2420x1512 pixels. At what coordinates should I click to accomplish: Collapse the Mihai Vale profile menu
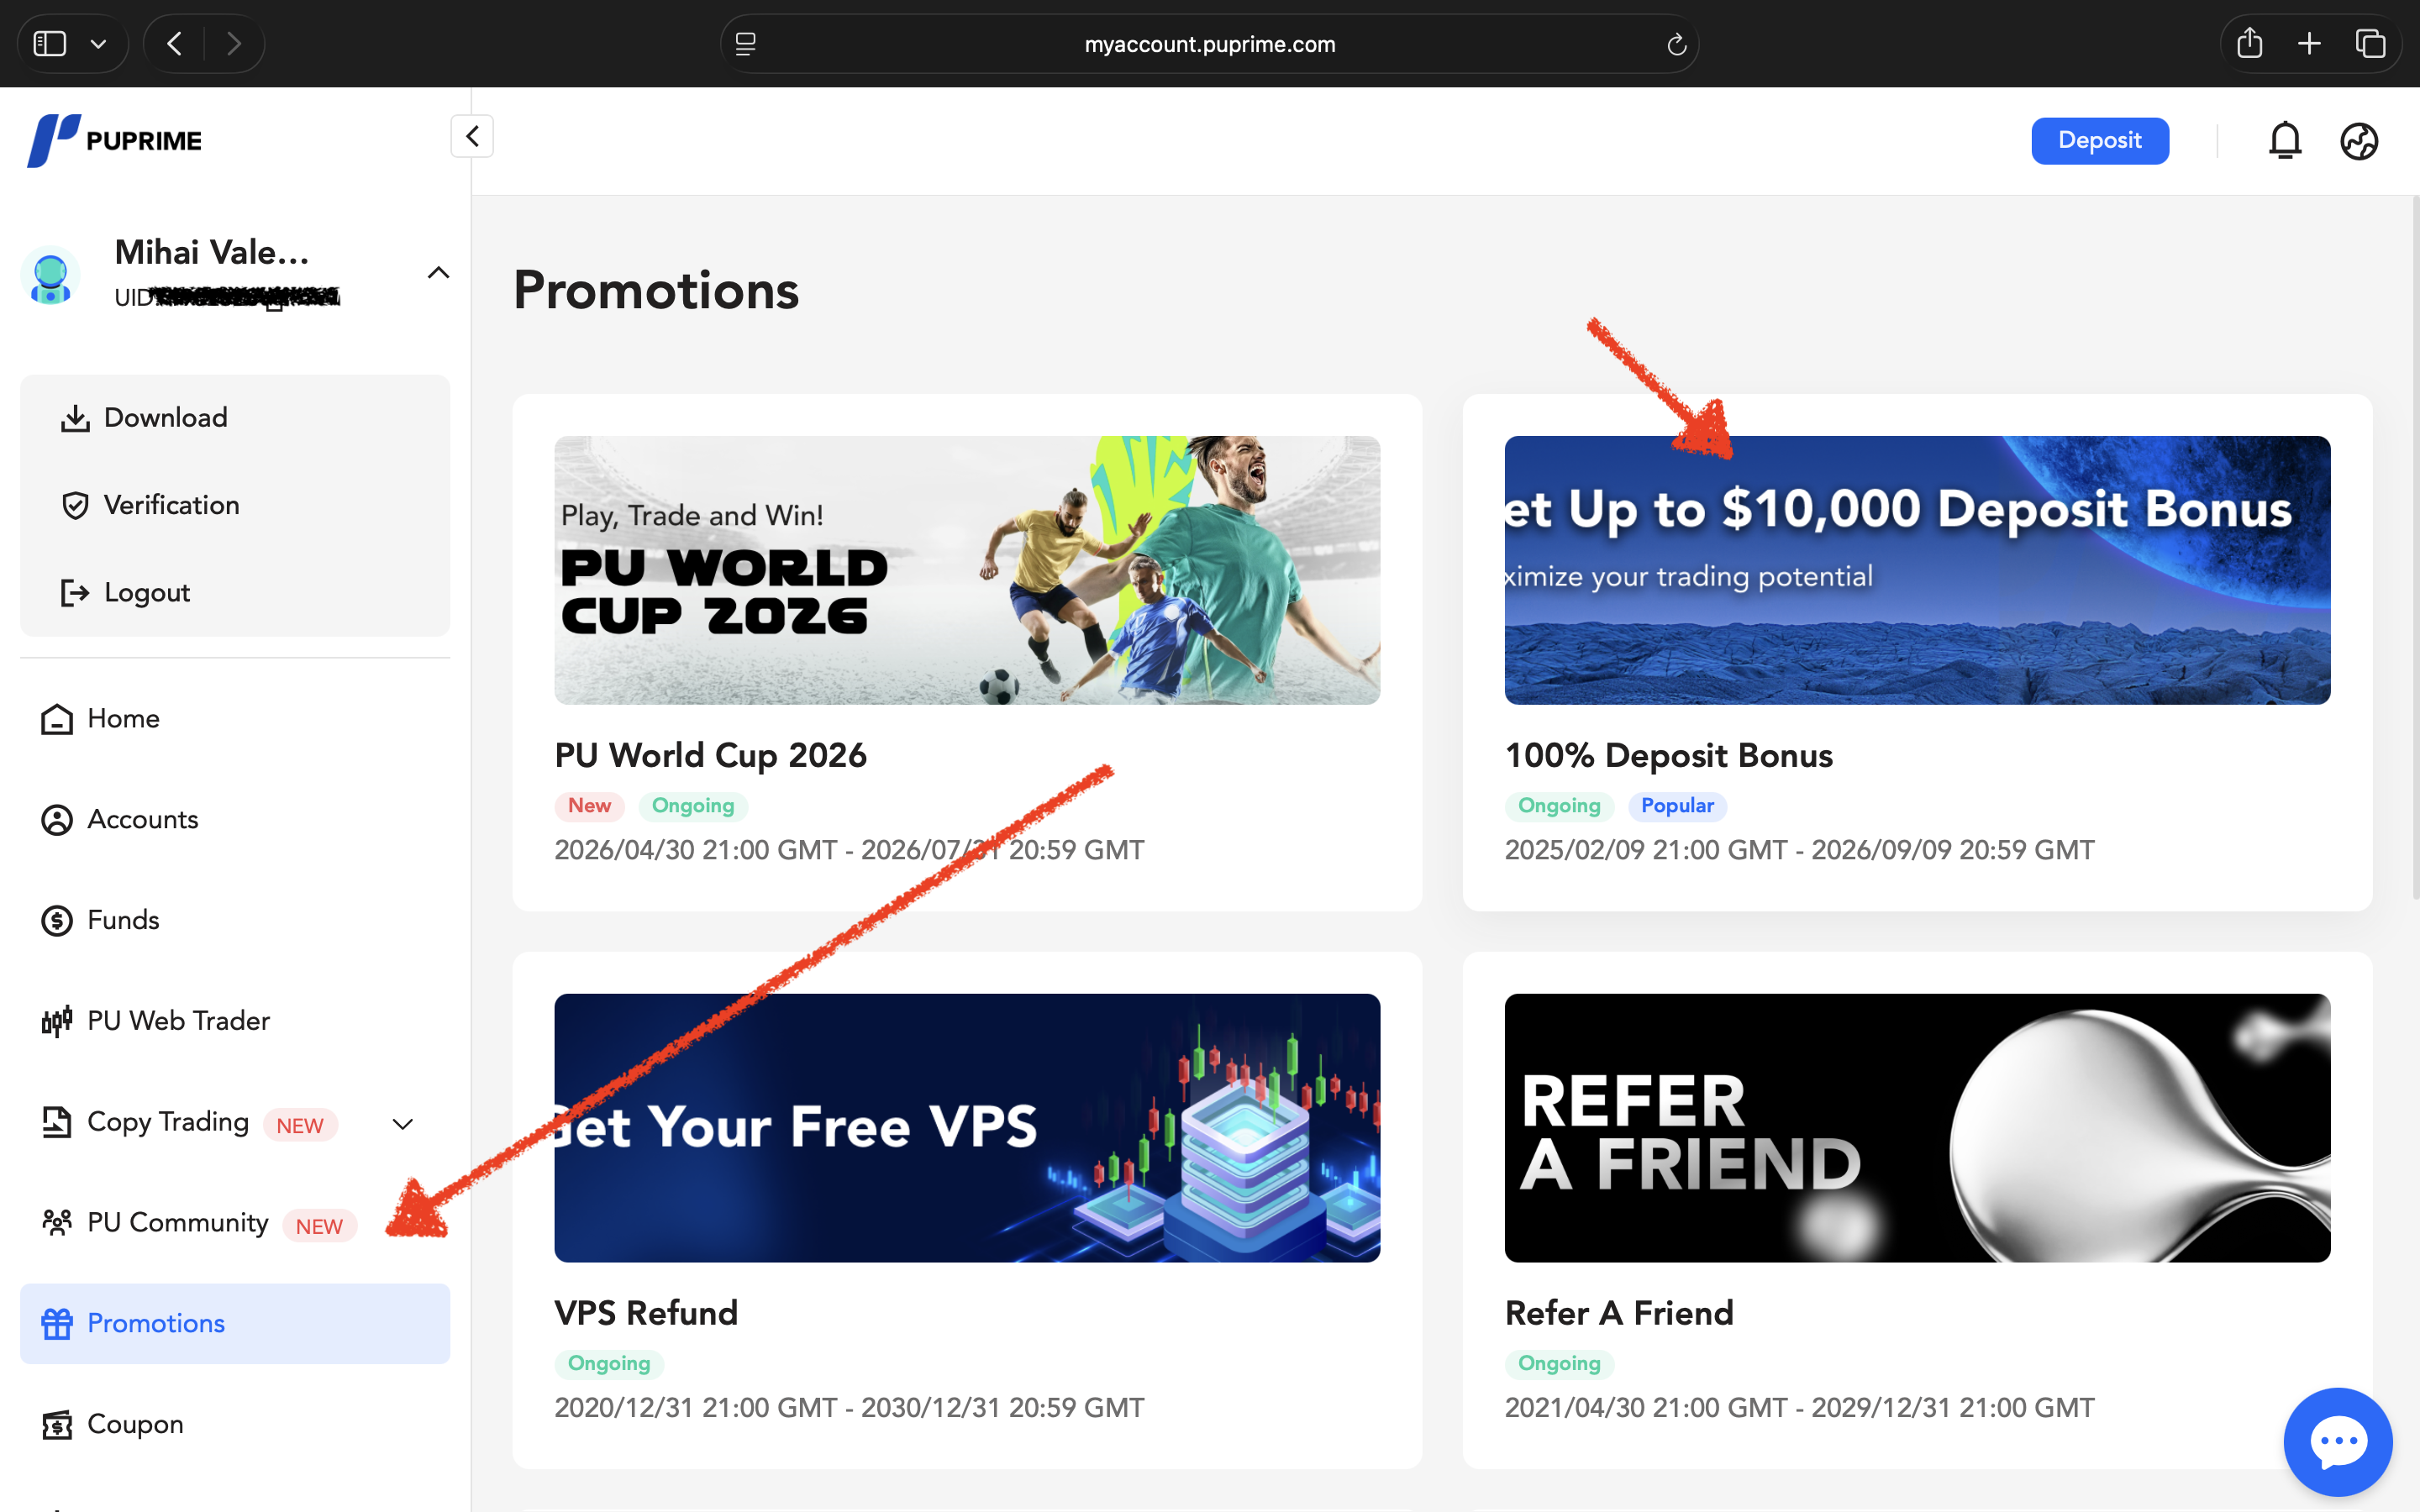point(438,273)
